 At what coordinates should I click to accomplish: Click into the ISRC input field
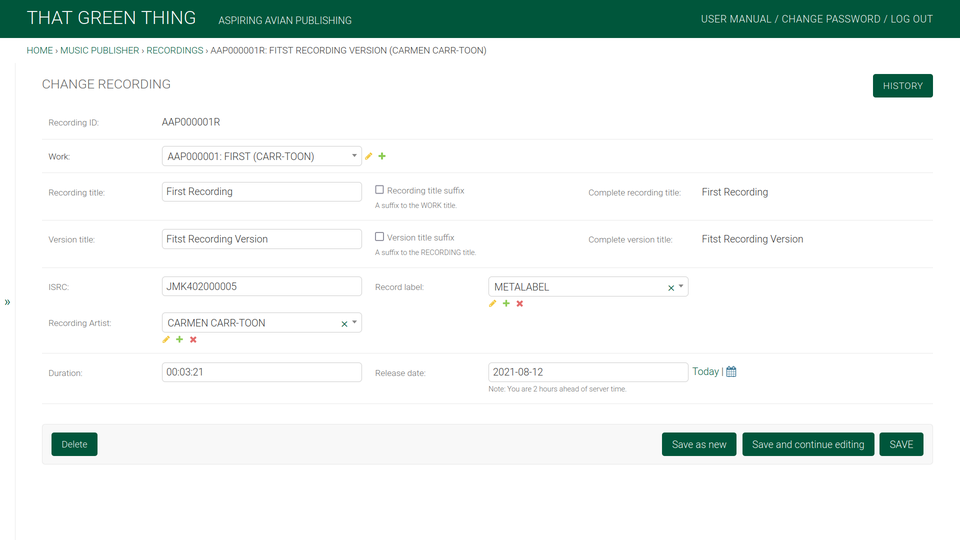point(262,287)
